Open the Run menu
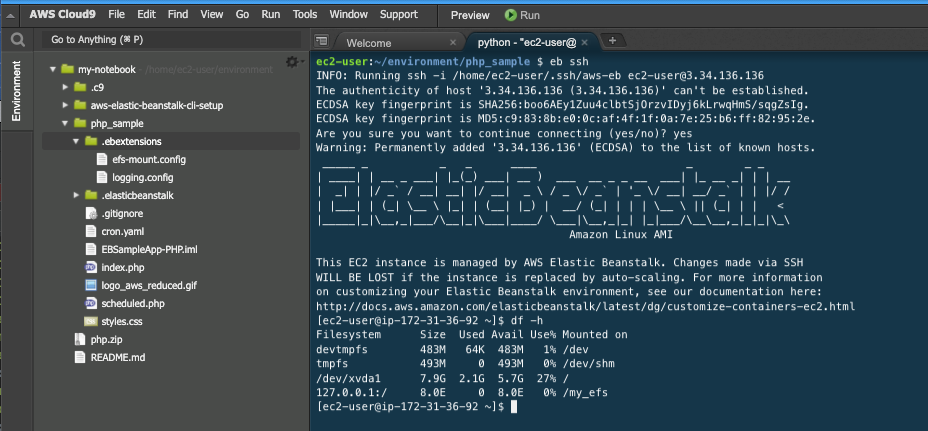The width and height of the screenshot is (928, 431). click(270, 14)
